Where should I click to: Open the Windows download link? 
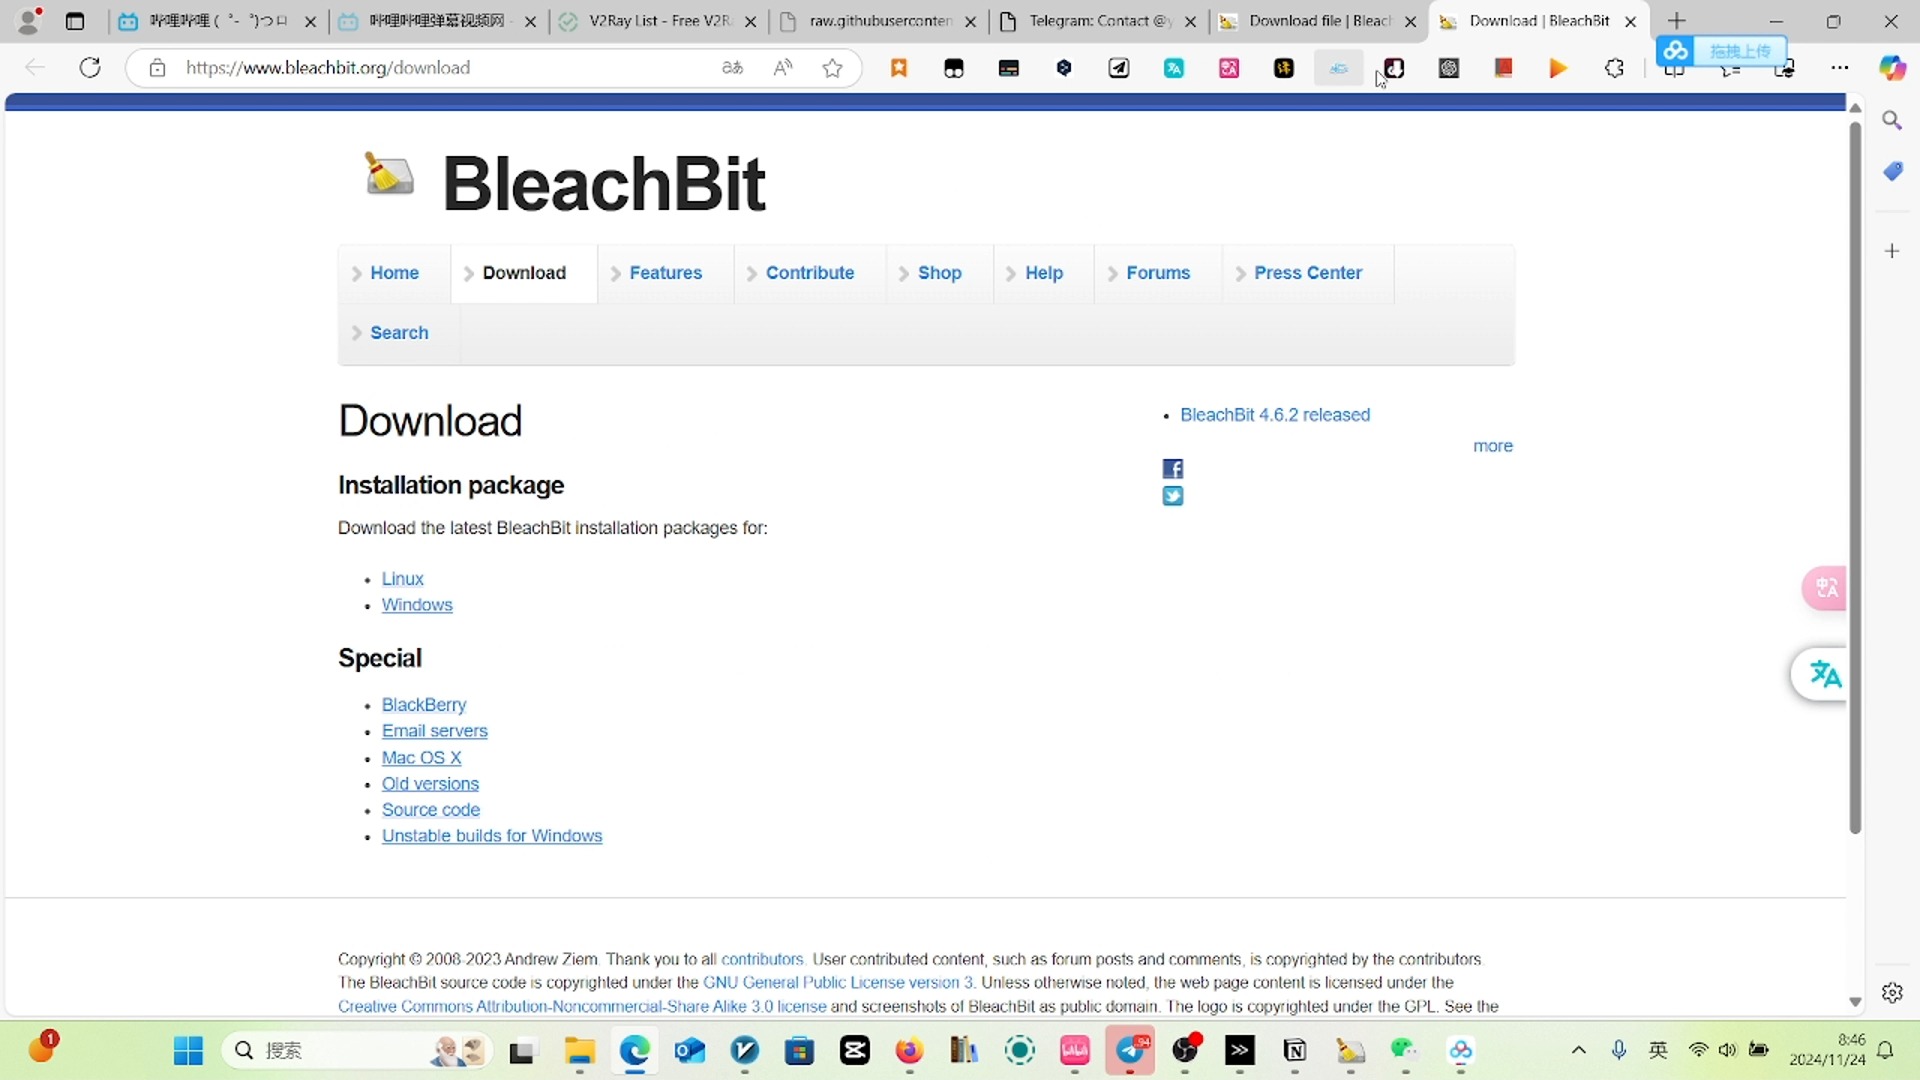[416, 605]
